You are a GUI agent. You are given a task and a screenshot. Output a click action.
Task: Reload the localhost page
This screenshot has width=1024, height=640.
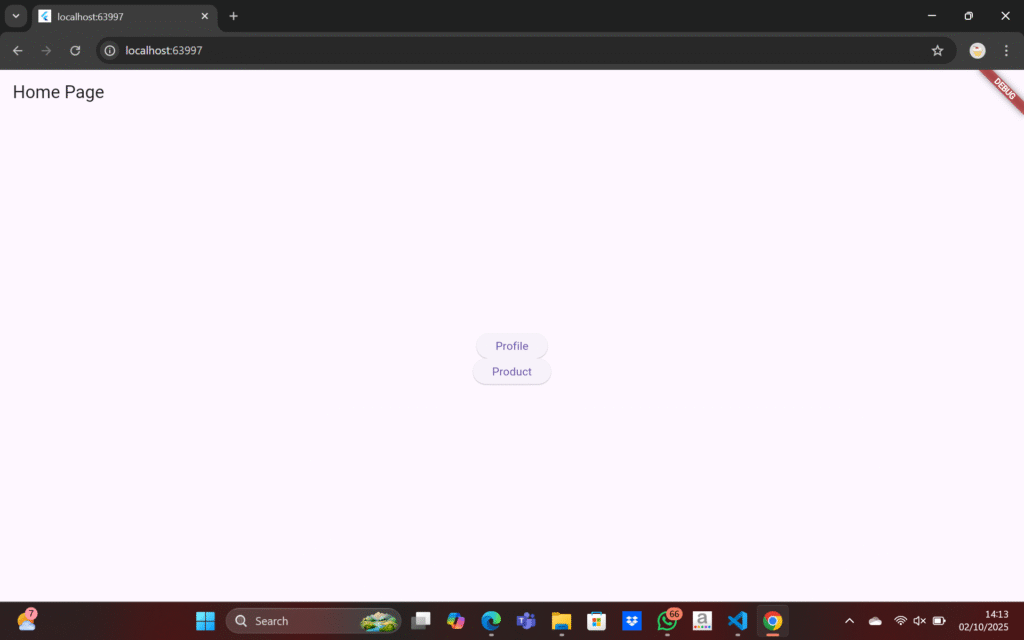click(x=75, y=51)
